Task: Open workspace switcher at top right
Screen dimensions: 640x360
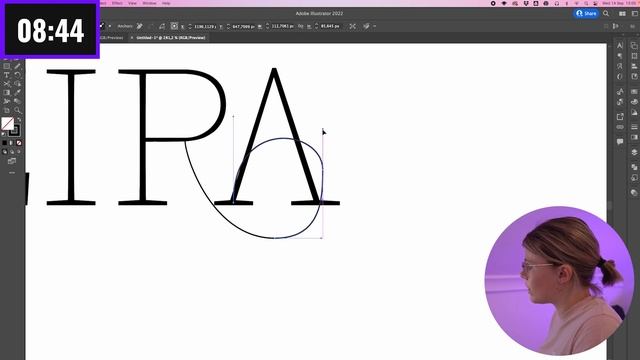Action: [x=635, y=13]
